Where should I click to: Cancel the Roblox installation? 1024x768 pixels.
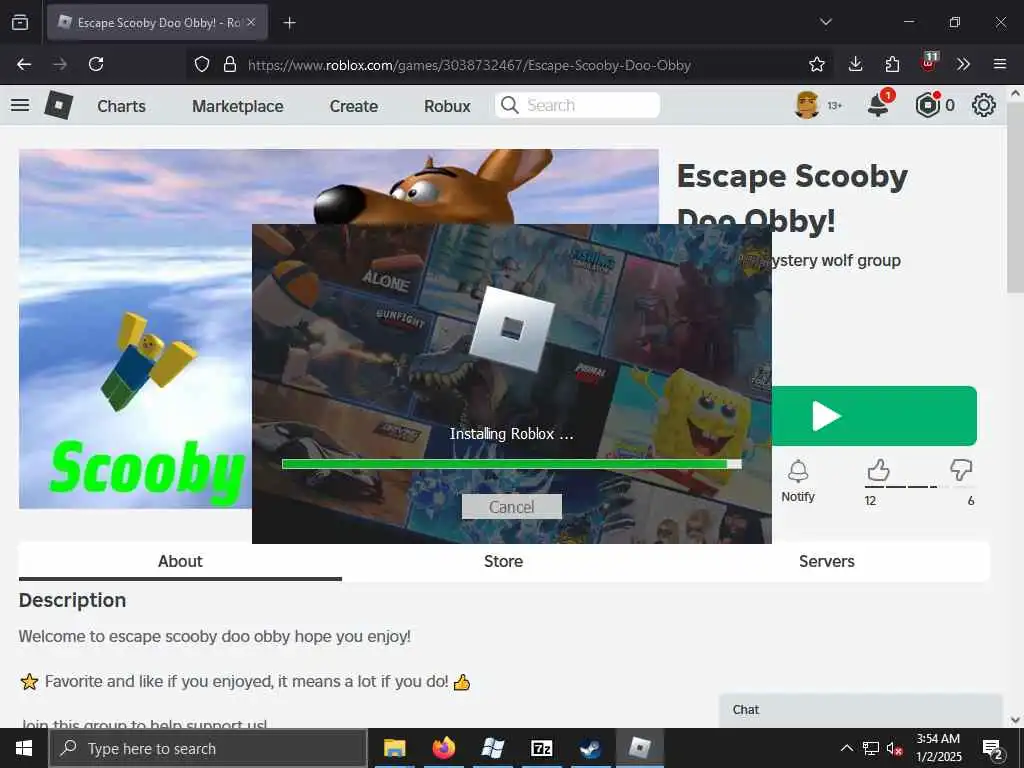(x=511, y=507)
